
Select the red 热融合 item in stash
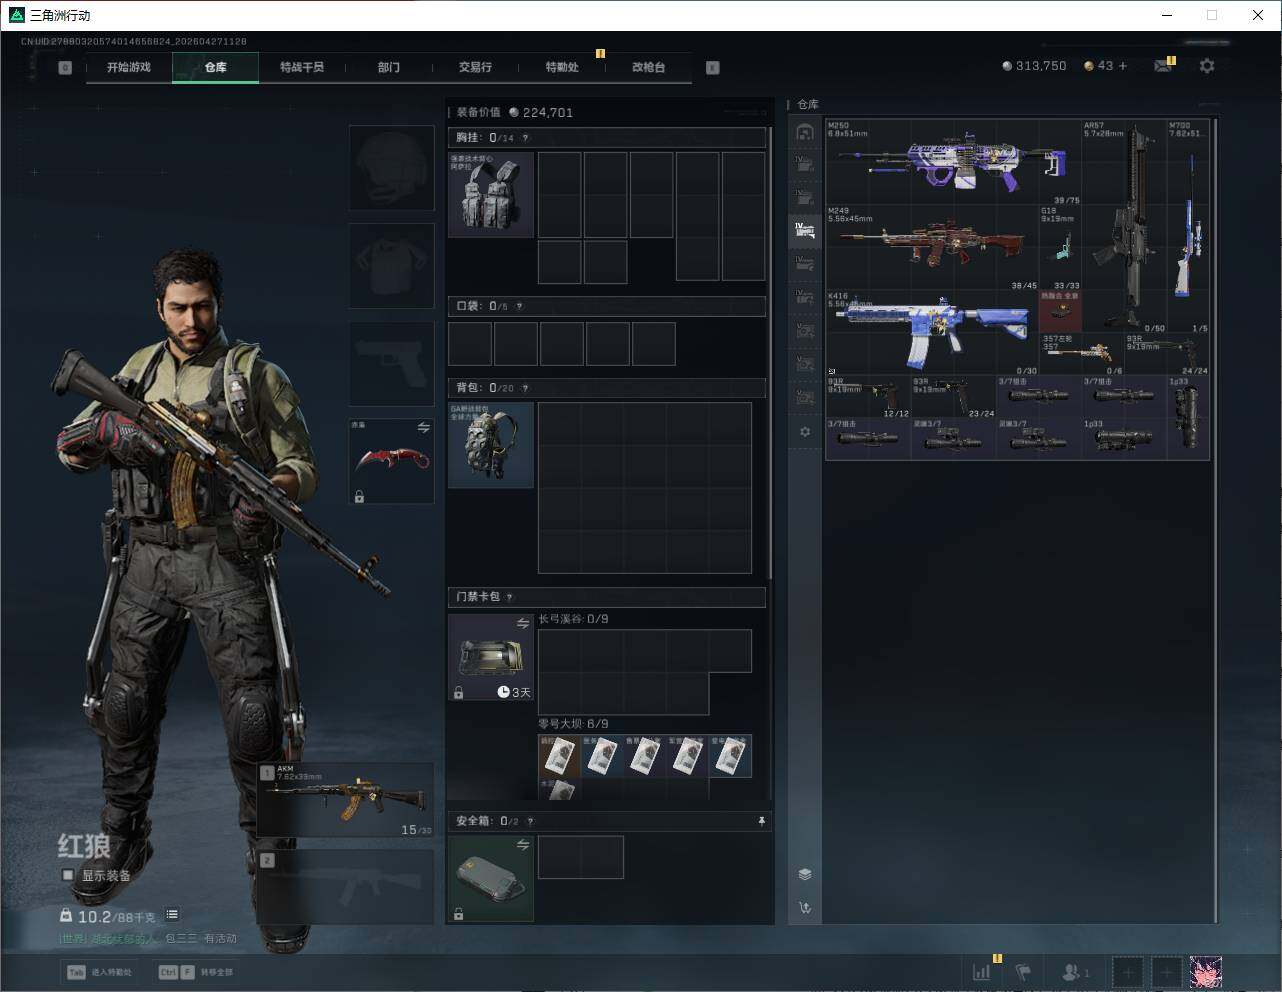(1060, 312)
